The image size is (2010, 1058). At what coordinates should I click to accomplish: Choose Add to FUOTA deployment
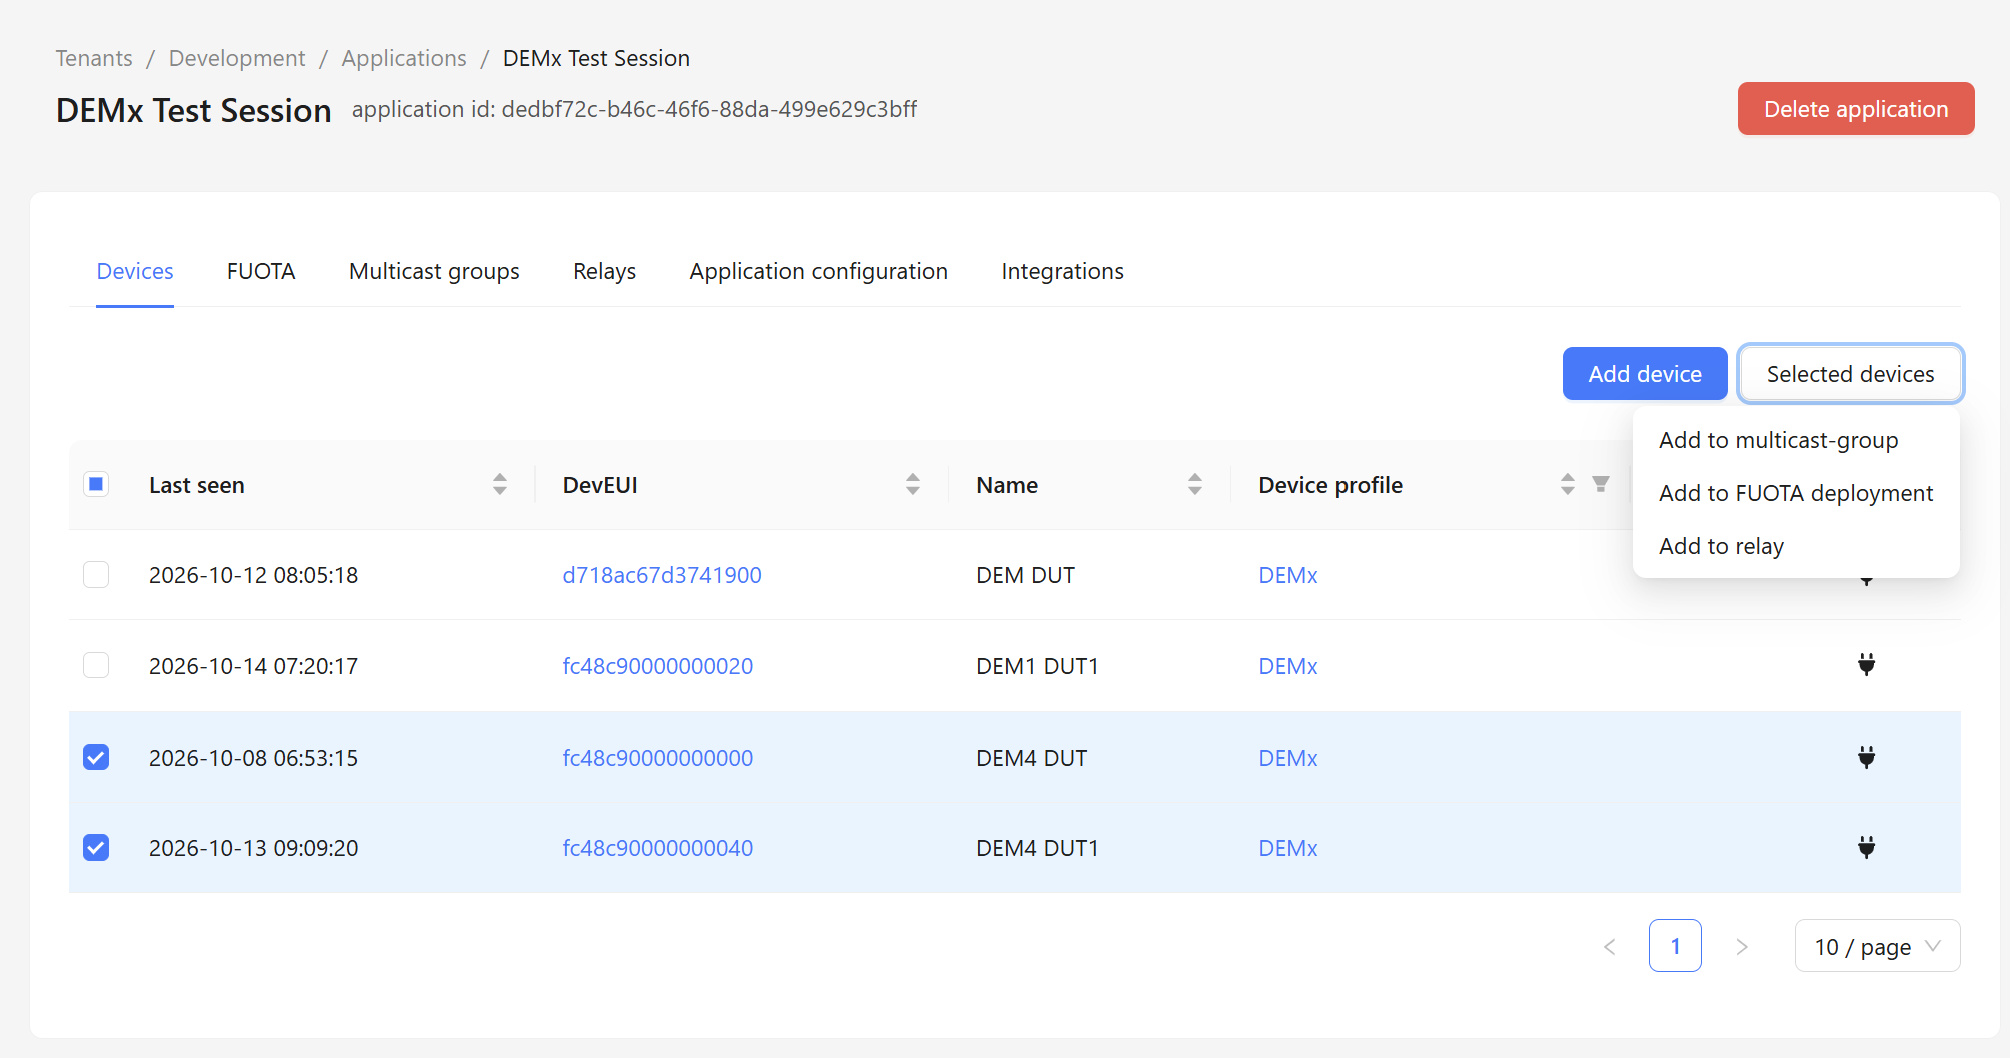[x=1795, y=493]
